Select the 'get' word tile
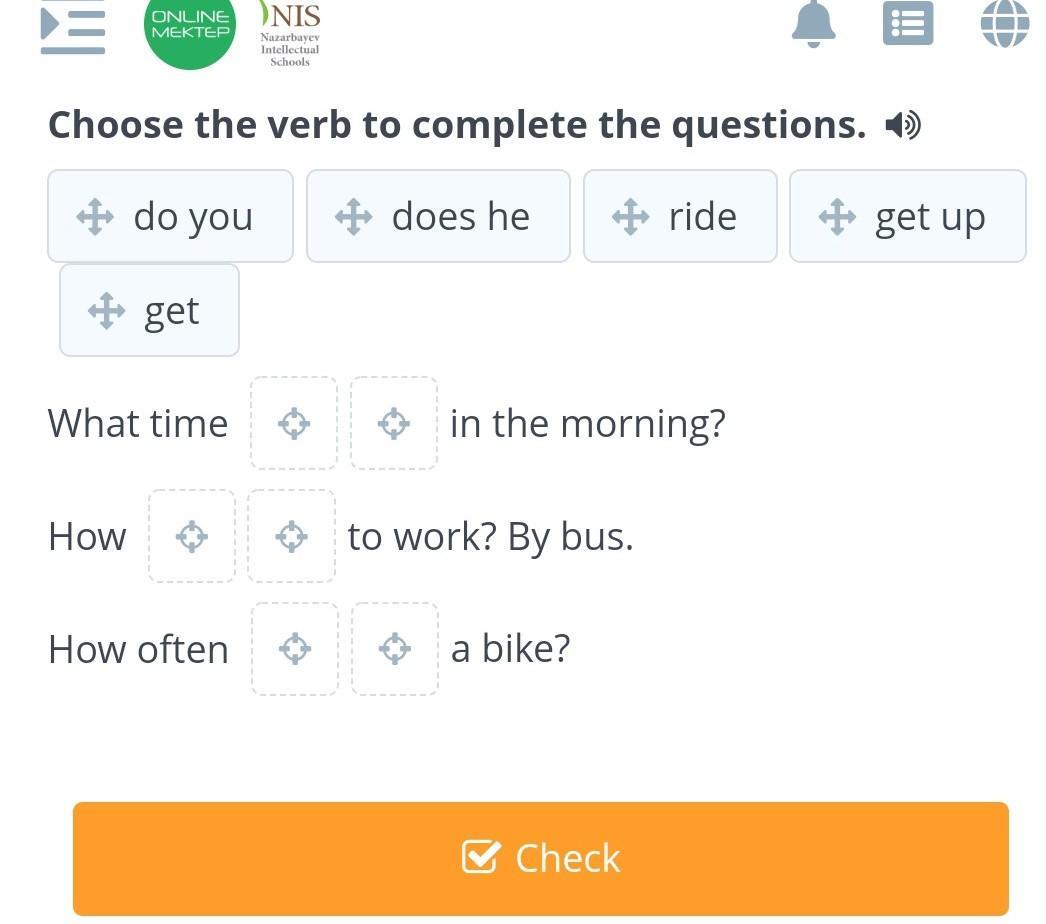1046x924 pixels. point(149,311)
